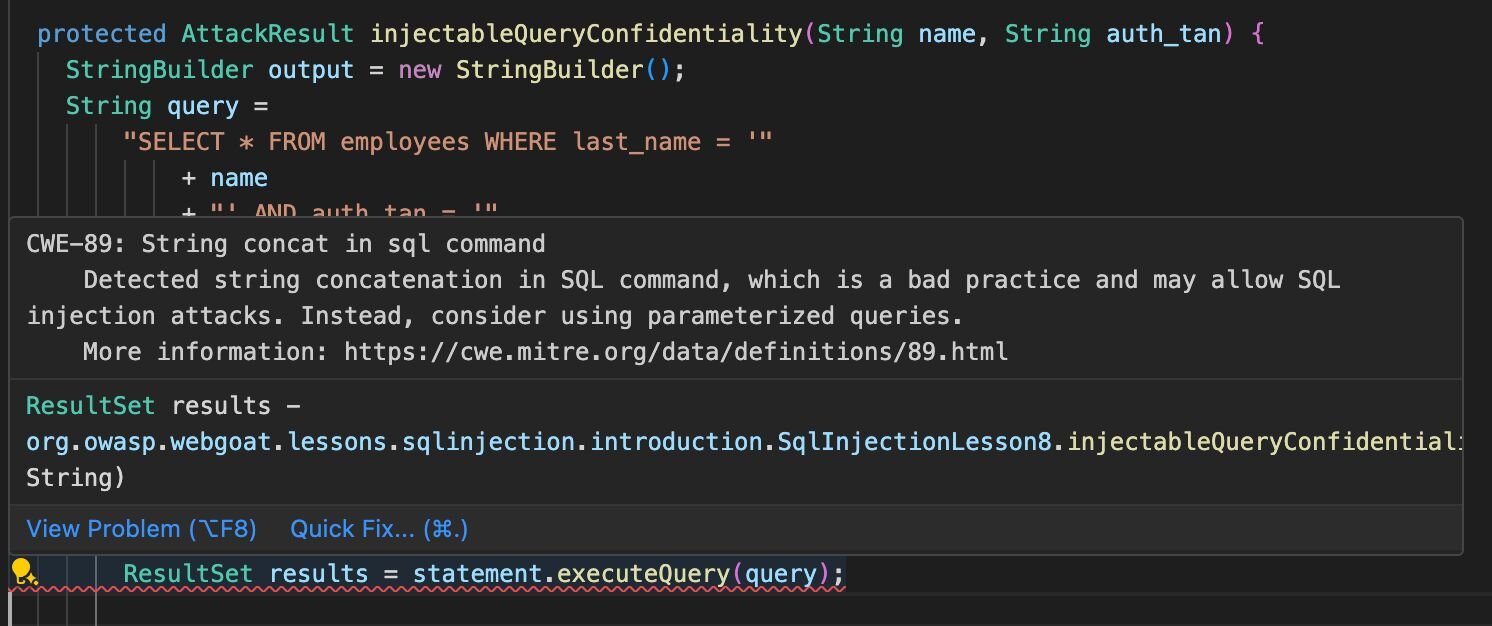Open the View Problem link
The height and width of the screenshot is (626, 1492).
(141, 529)
